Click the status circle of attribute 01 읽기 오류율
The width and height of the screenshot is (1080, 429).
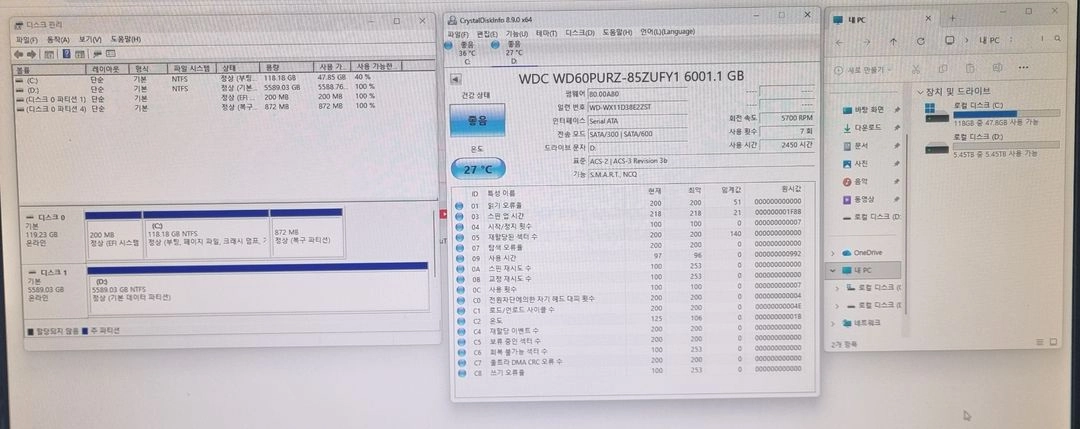[460, 205]
